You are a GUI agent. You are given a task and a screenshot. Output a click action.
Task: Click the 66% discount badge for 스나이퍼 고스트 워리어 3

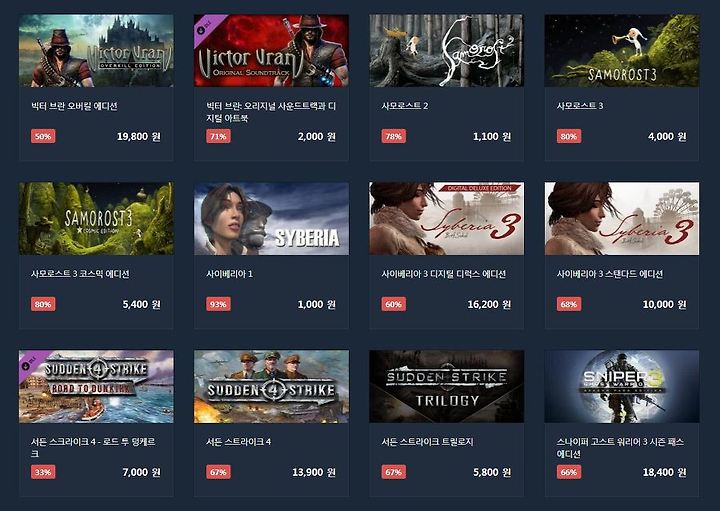tap(569, 472)
